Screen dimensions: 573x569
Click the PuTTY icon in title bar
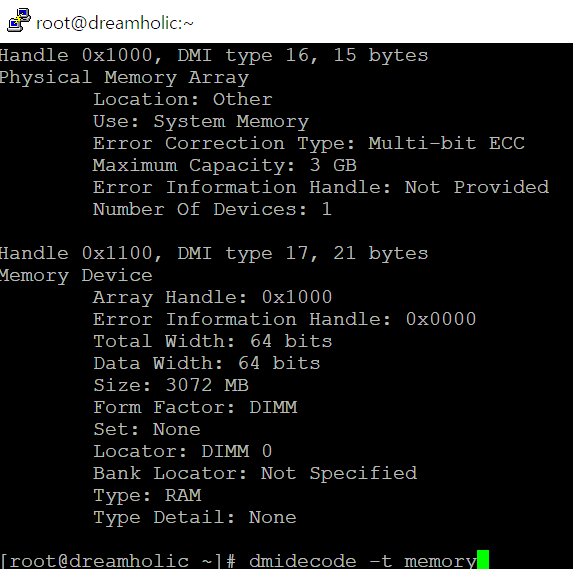click(19, 20)
